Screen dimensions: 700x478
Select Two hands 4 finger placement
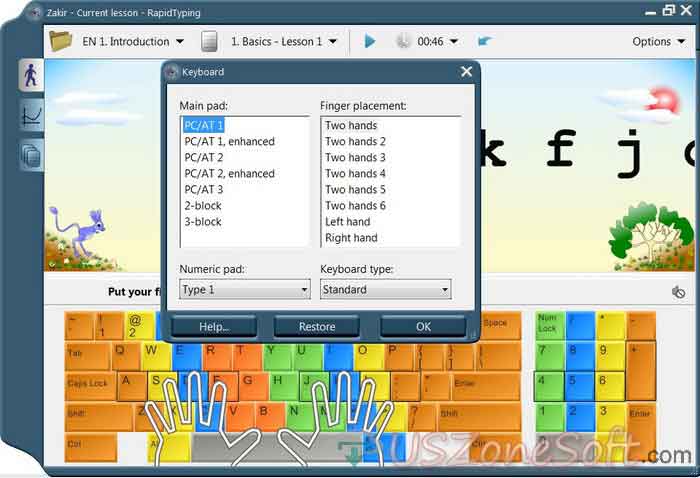355,174
